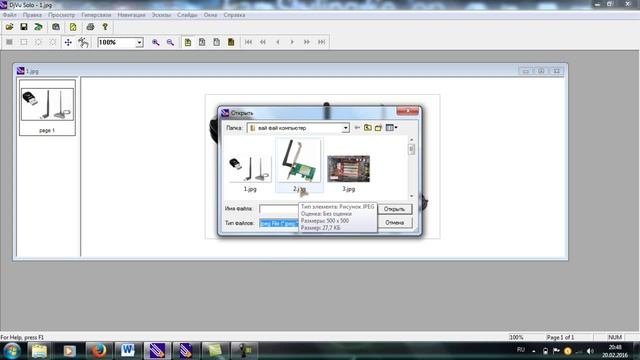640x360 pixels.
Task: Click the double-left rewind navigation arrow
Action: [x=263, y=42]
